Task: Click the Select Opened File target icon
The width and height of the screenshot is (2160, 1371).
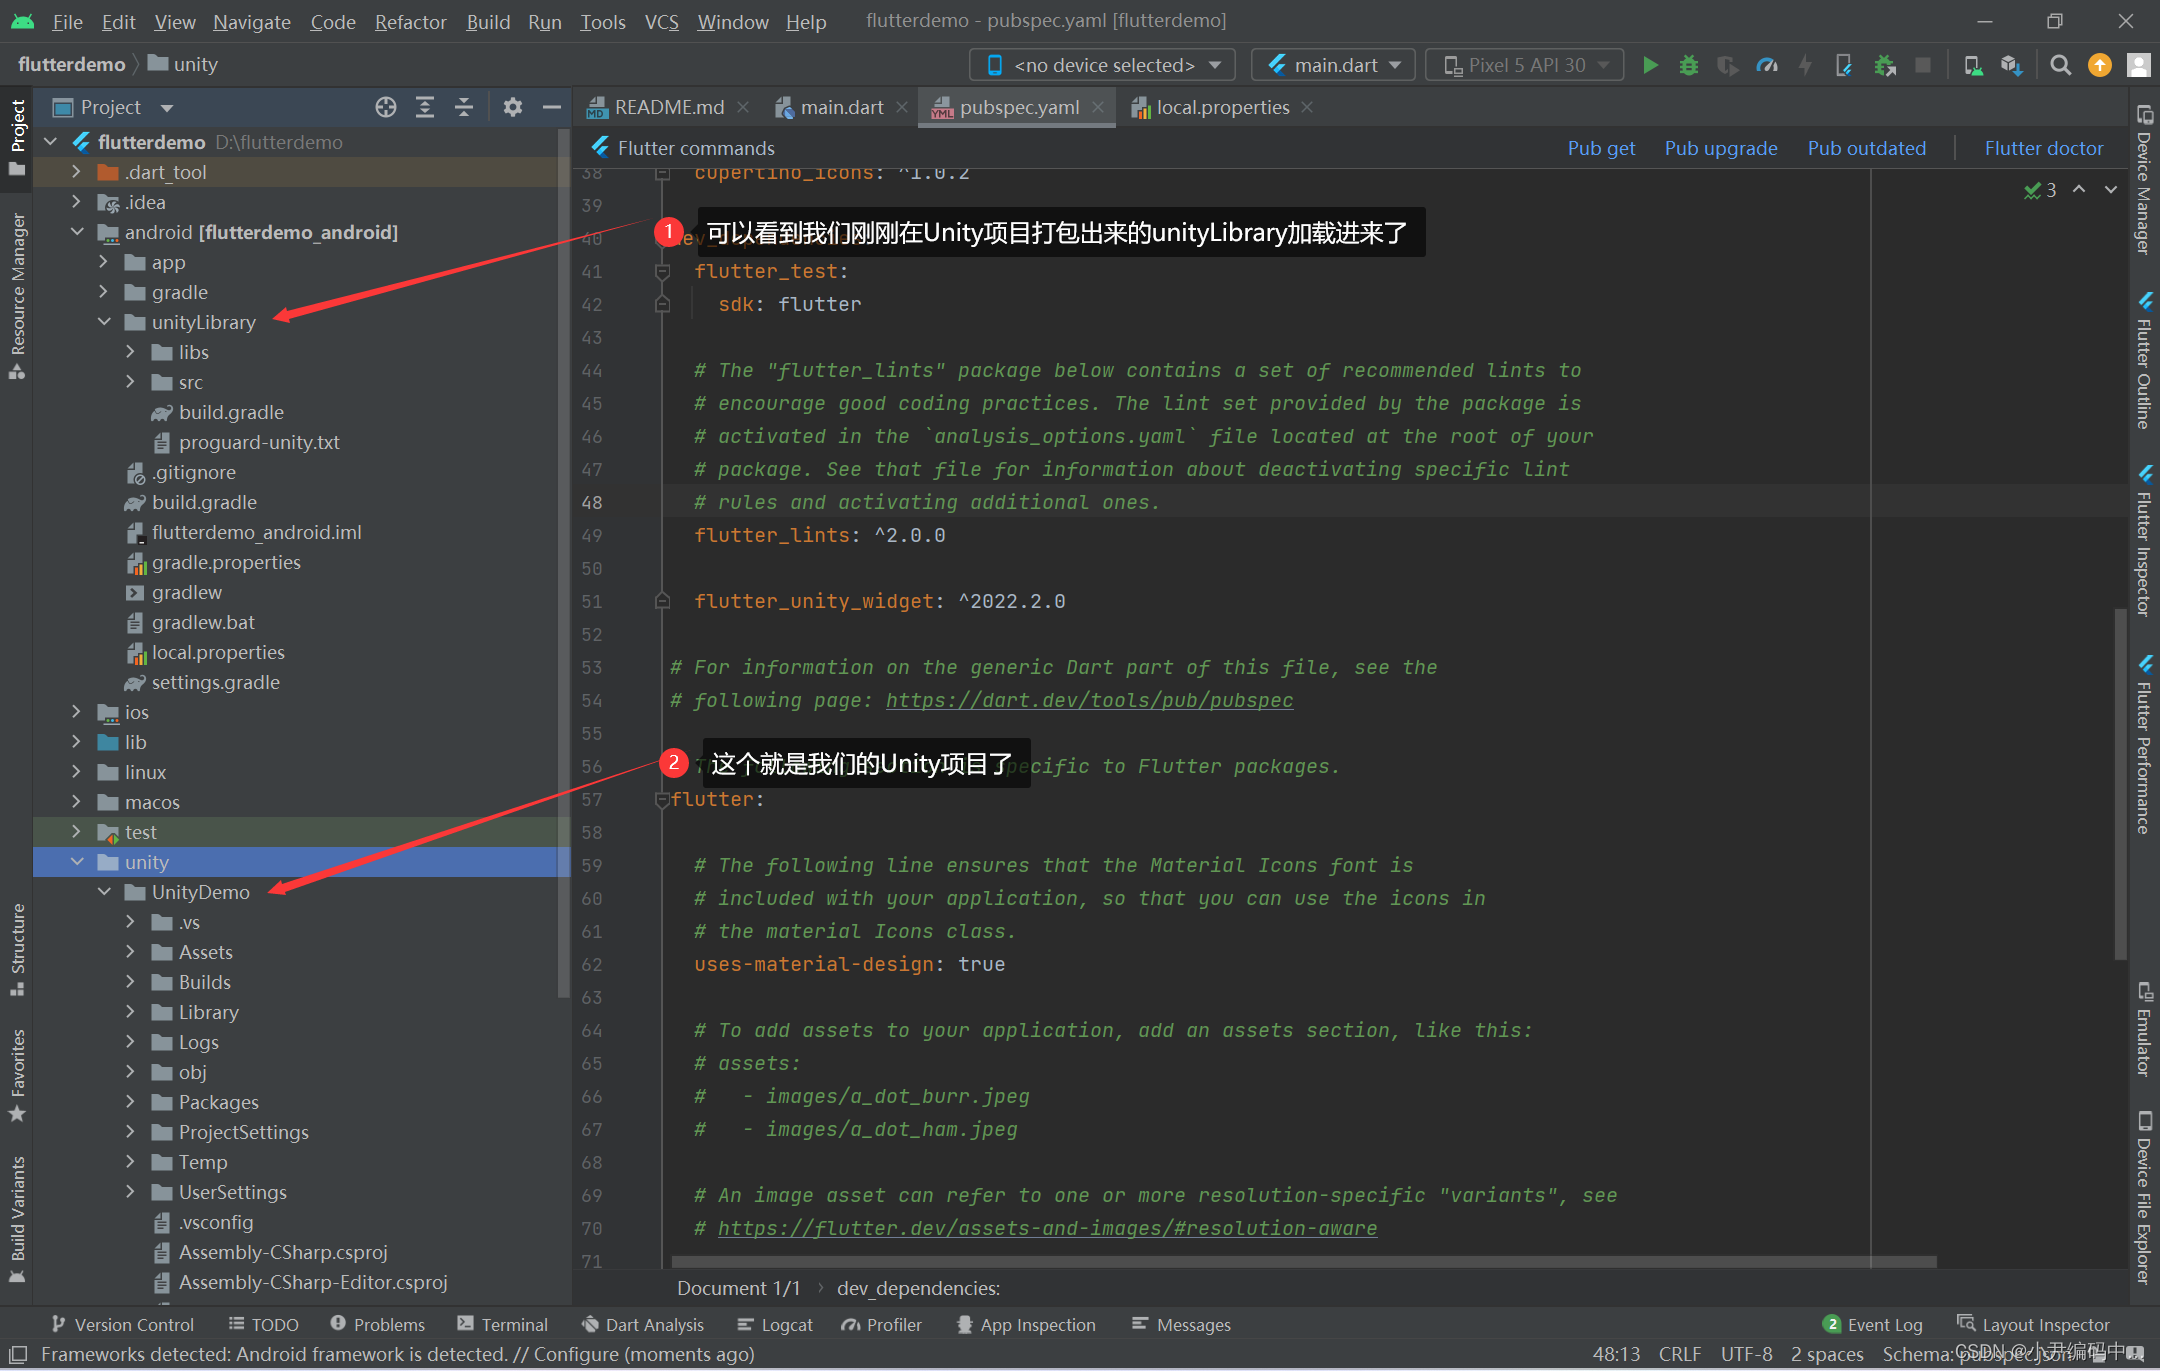Action: 386,107
